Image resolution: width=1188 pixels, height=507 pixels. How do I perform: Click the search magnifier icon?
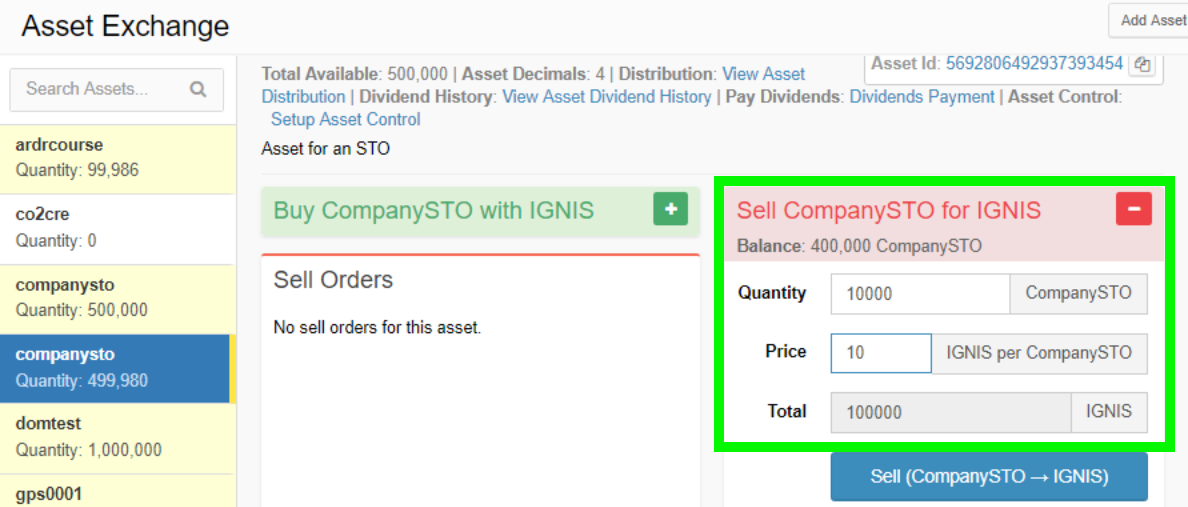pos(198,89)
